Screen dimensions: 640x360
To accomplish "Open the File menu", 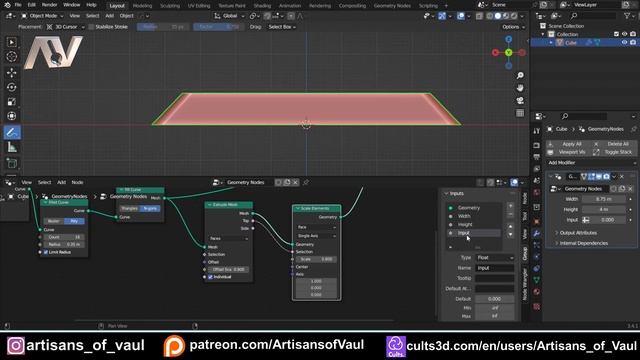I will click(18, 5).
